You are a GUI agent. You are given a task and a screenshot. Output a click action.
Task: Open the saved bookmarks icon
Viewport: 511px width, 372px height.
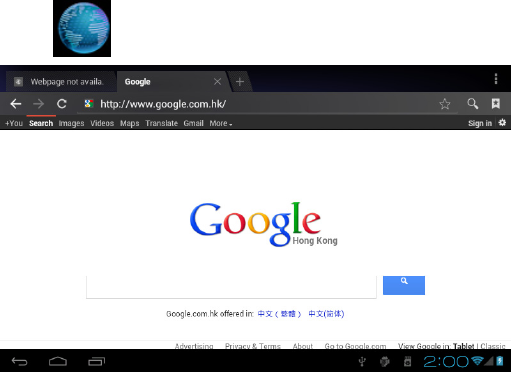click(496, 104)
